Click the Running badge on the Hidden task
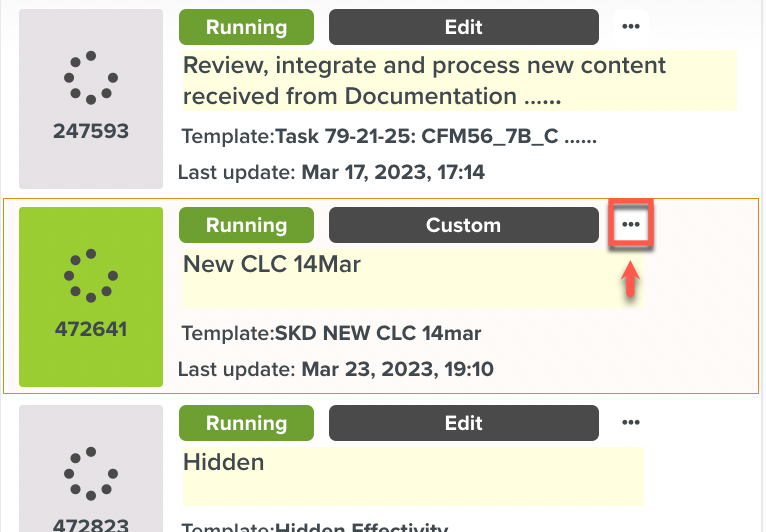 click(x=246, y=423)
